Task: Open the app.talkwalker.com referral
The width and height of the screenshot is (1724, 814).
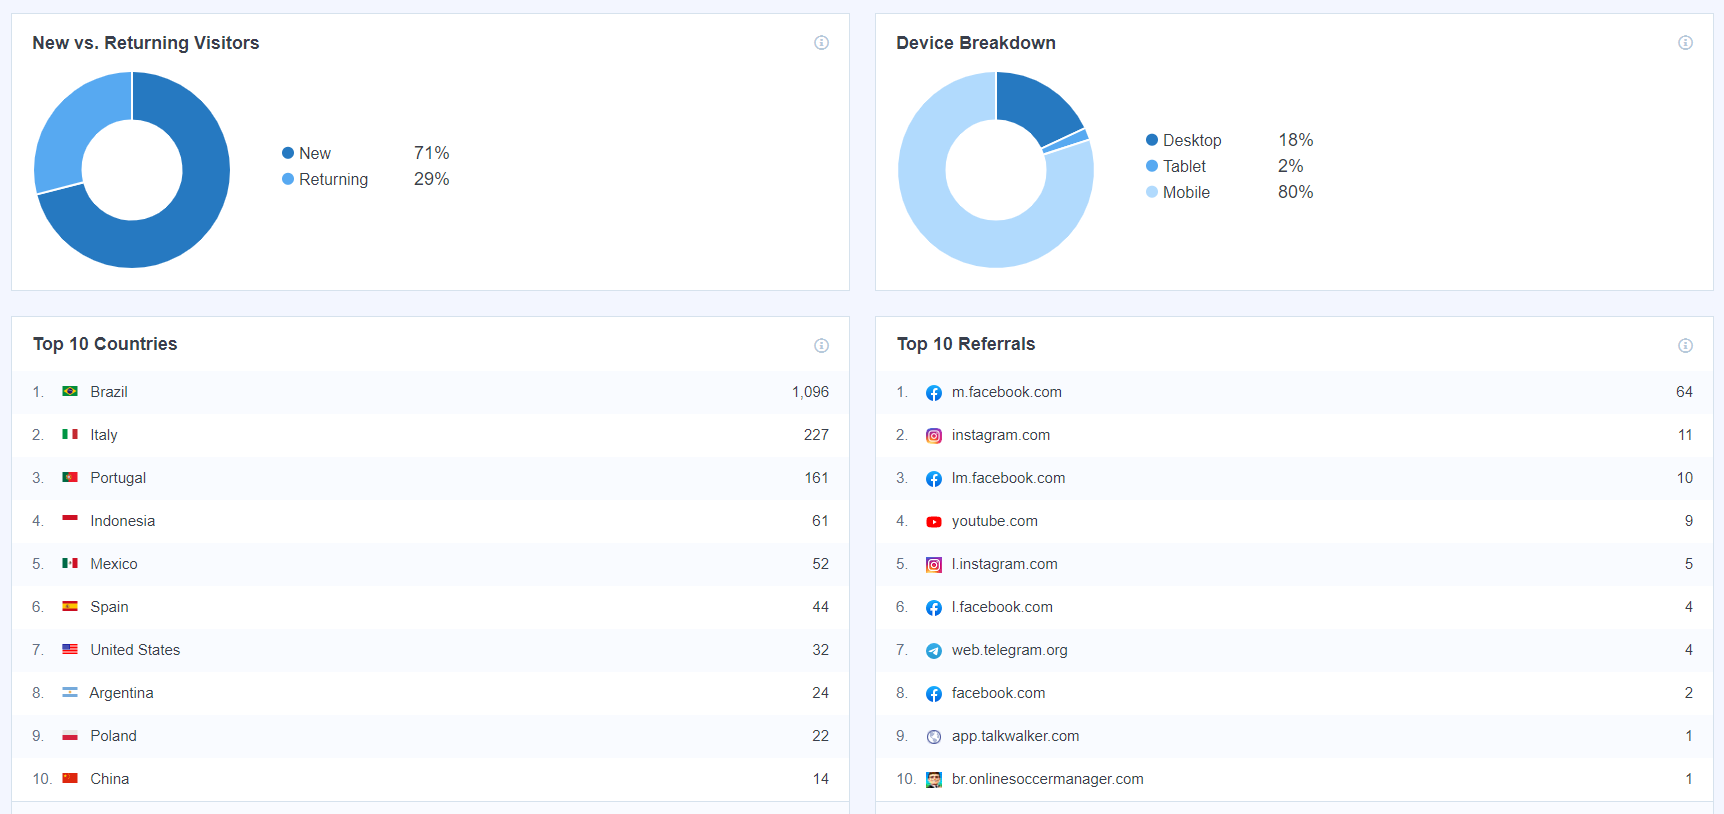Action: [x=1015, y=736]
